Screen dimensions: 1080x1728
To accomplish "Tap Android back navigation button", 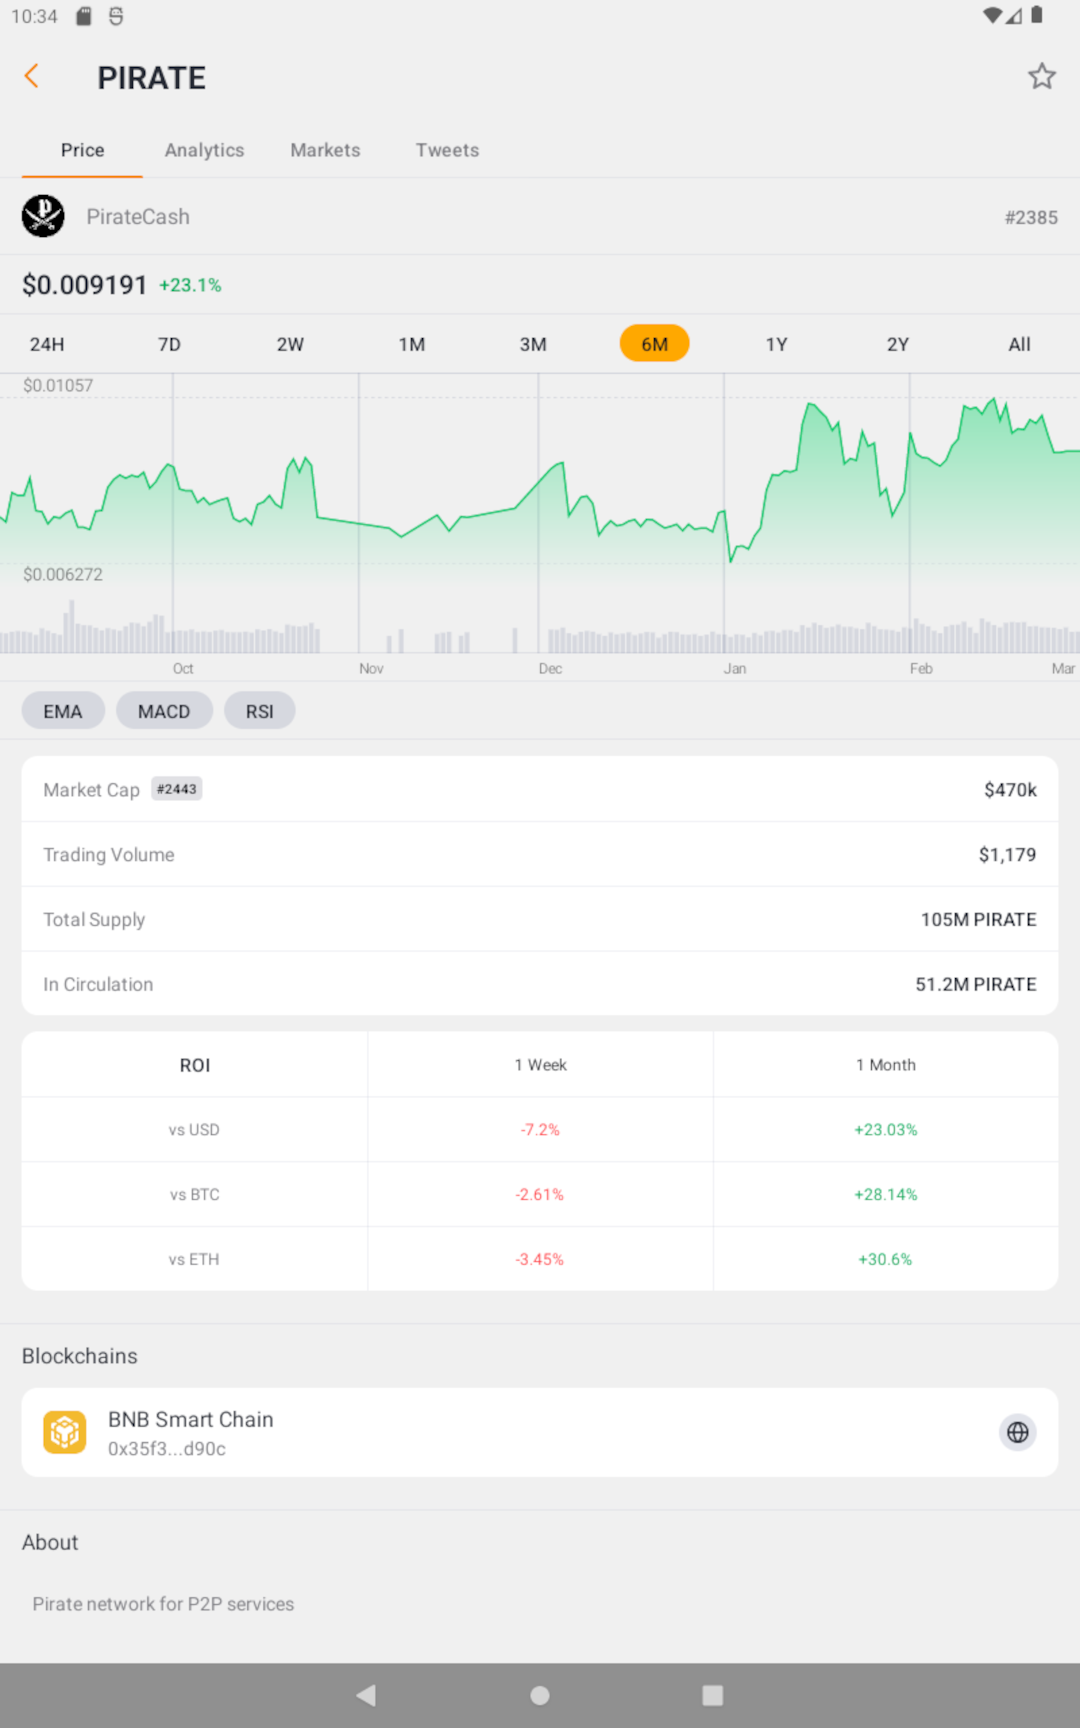I will 366,1695.
